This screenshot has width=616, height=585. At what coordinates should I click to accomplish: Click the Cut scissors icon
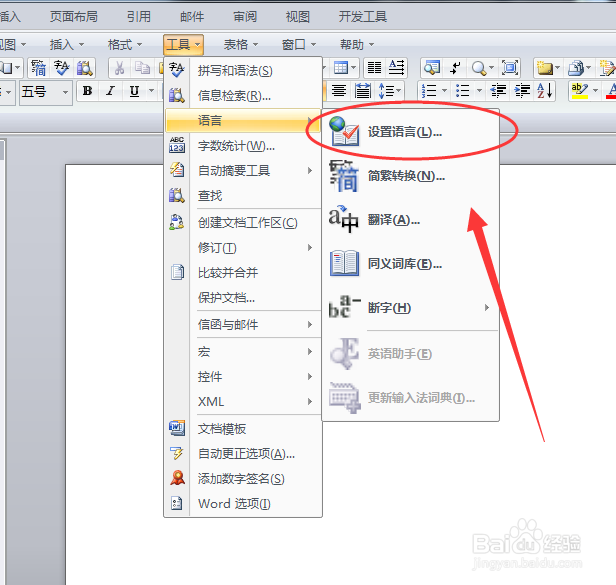(x=119, y=68)
